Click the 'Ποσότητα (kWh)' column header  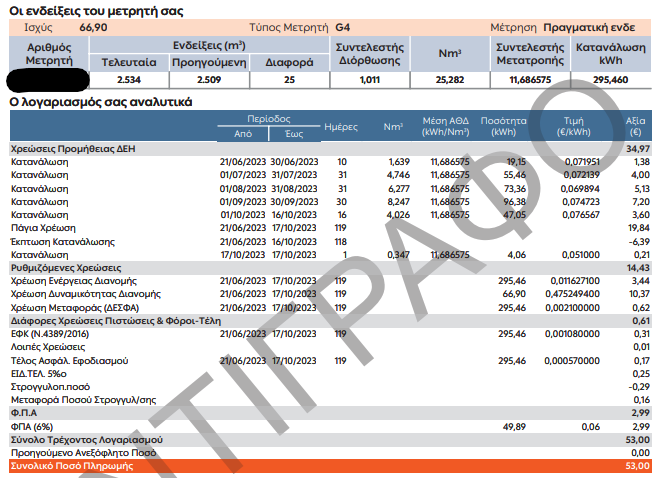[503, 126]
